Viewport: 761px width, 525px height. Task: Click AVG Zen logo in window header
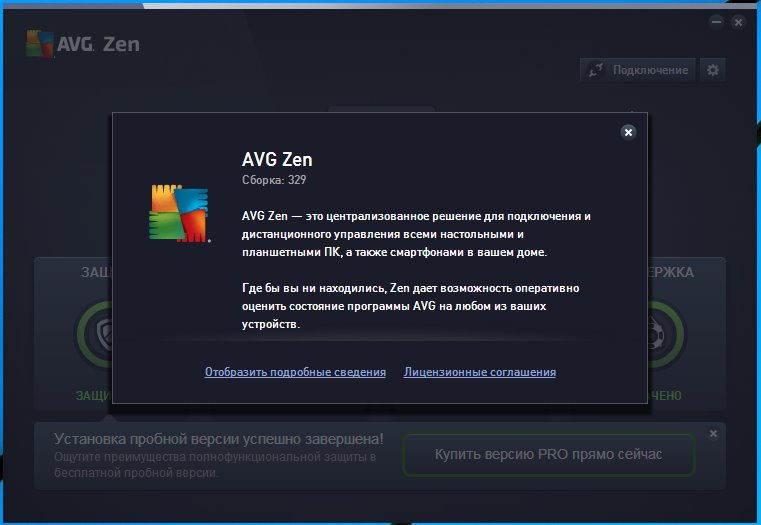pyautogui.click(x=83, y=44)
